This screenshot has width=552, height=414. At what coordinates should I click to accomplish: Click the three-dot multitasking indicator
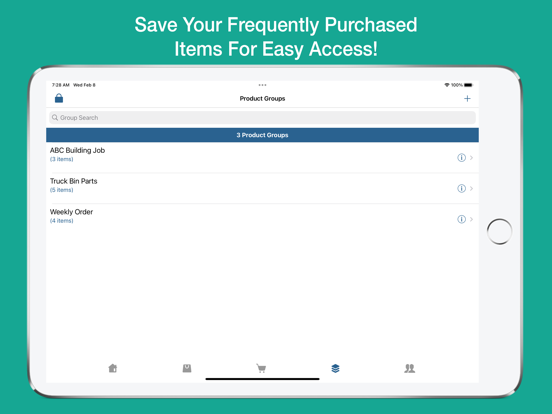coord(262,85)
